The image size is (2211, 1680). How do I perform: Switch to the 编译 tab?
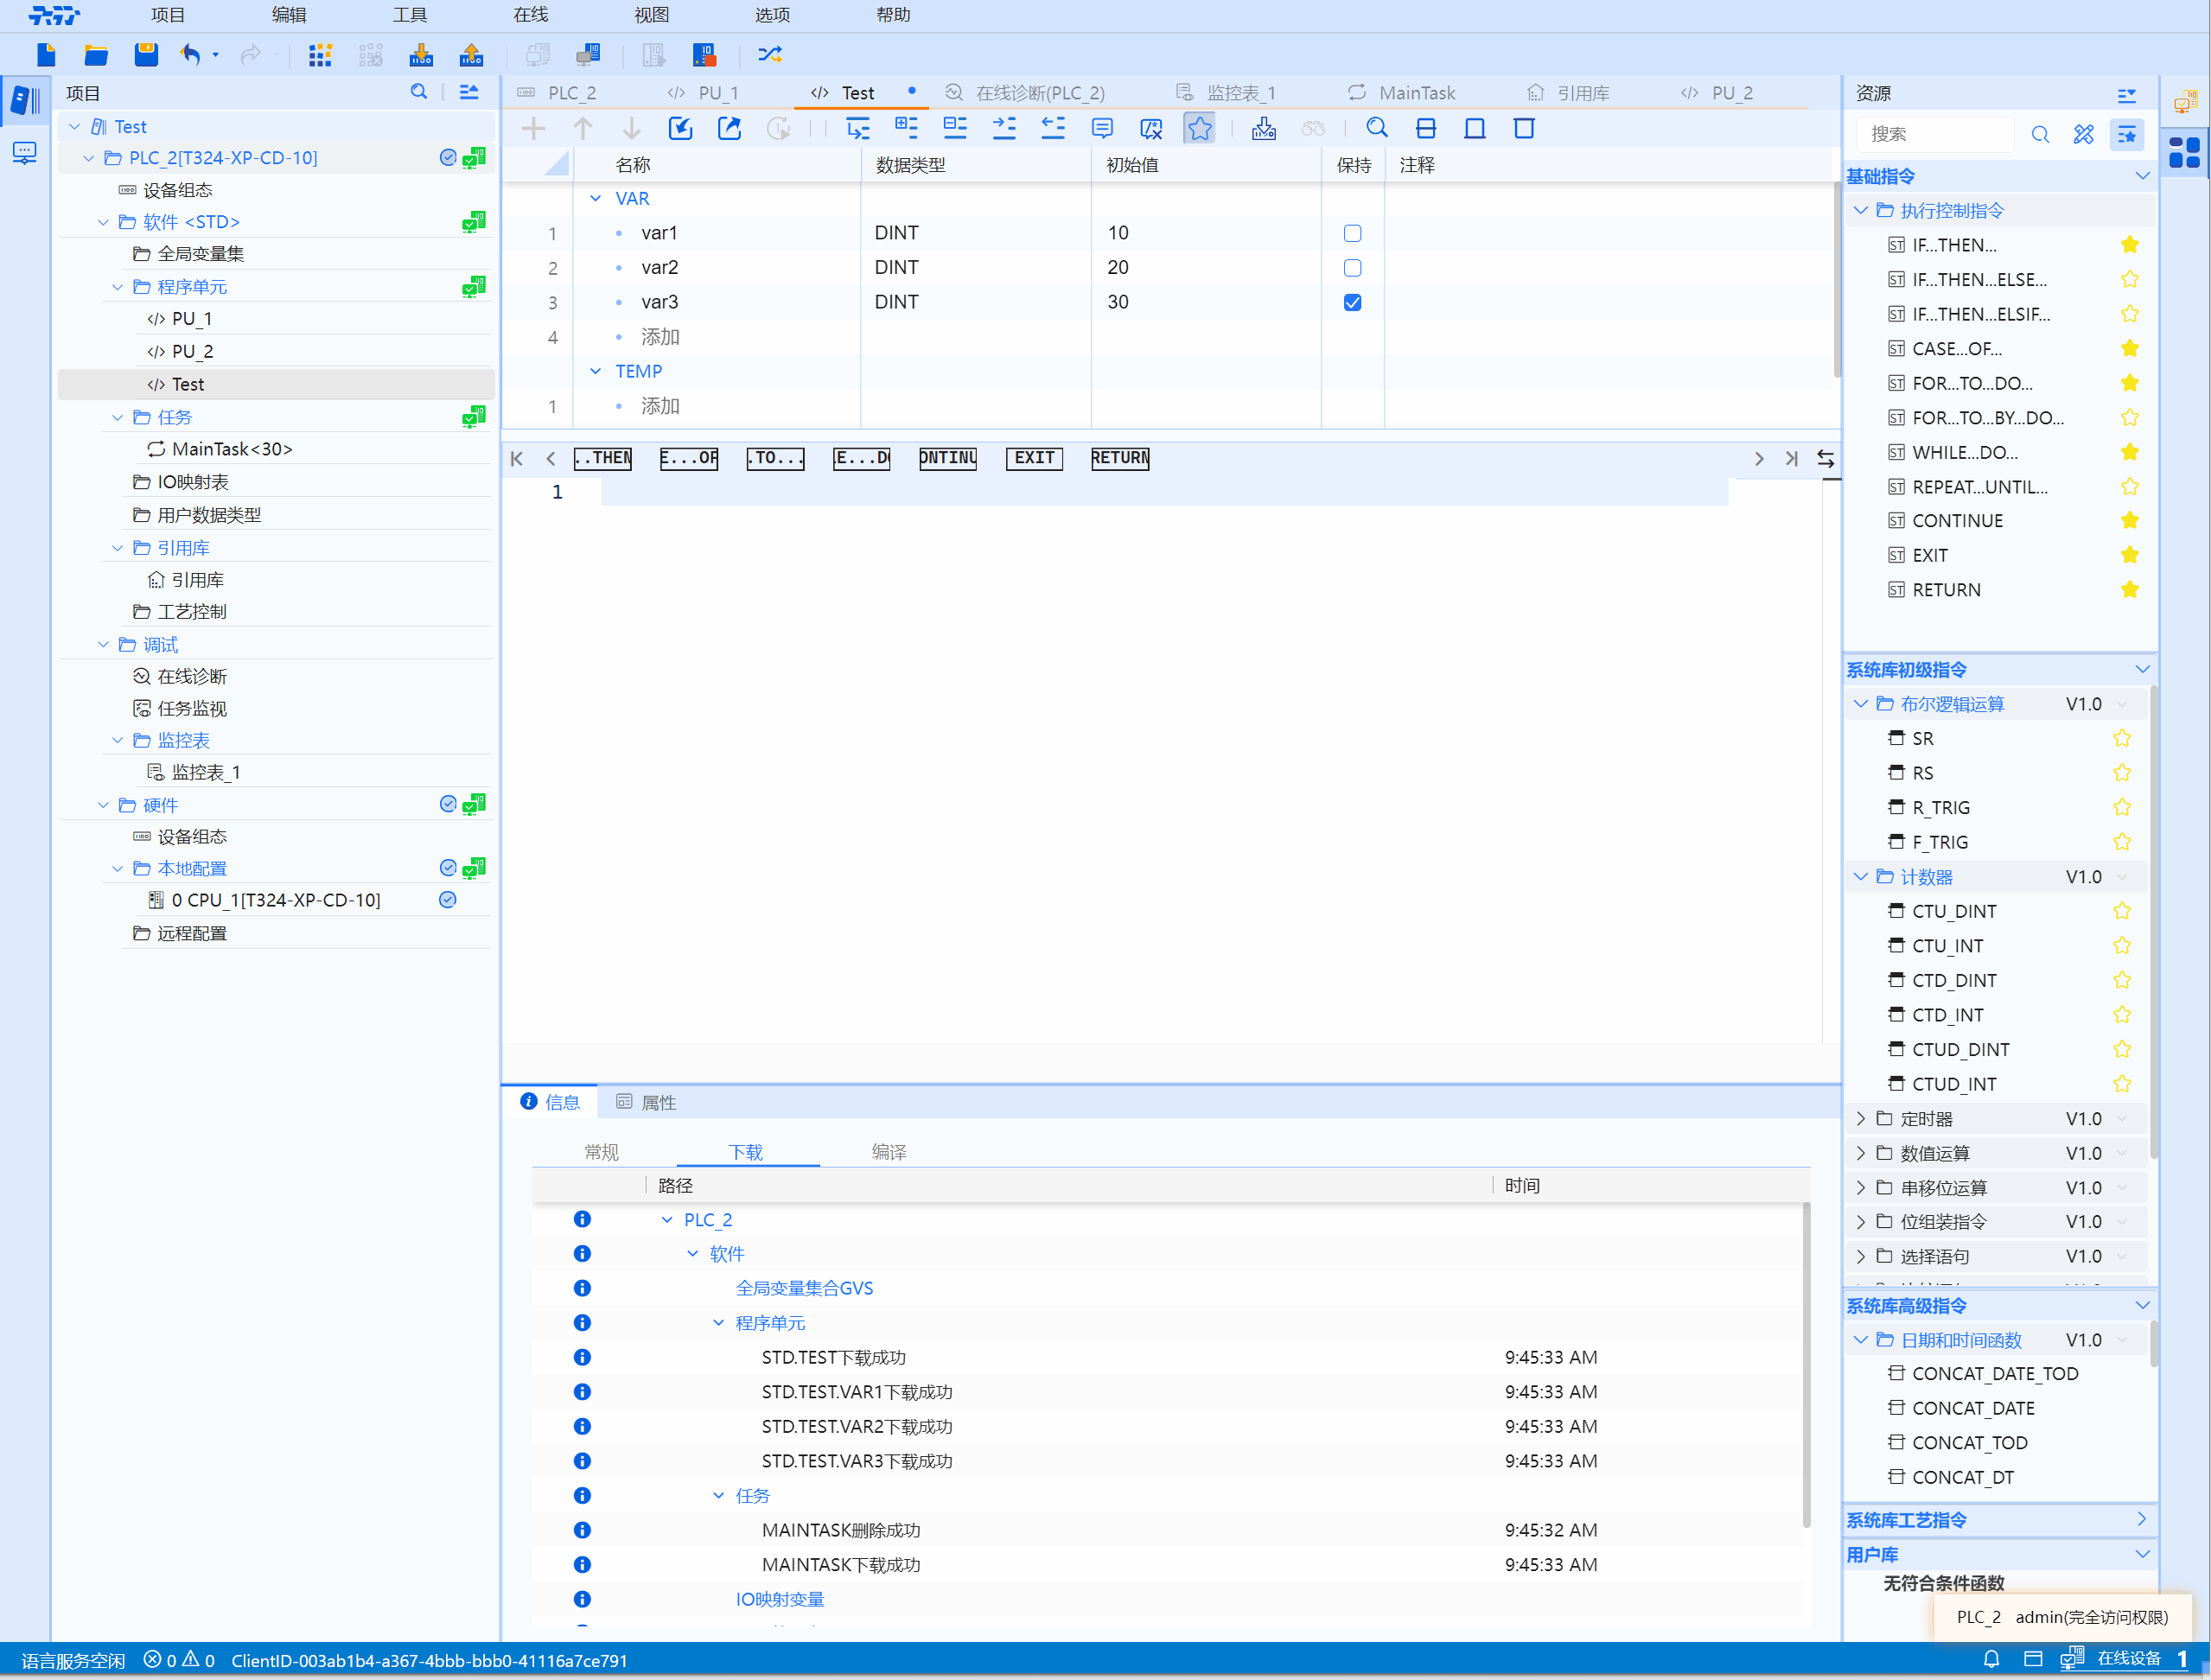point(888,1152)
